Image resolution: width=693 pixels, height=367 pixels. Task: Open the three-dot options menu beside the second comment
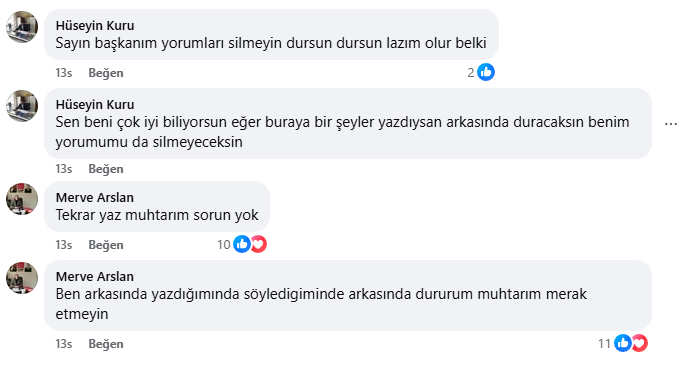tap(671, 124)
